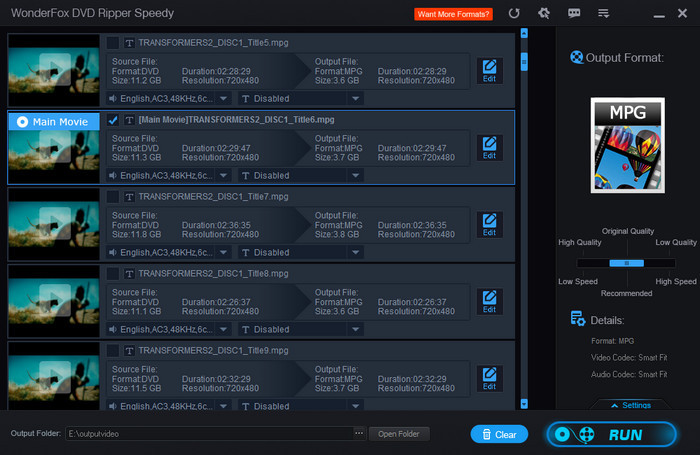Edit the Title5.mpg output
The width and height of the screenshot is (700, 455).
(x=489, y=71)
